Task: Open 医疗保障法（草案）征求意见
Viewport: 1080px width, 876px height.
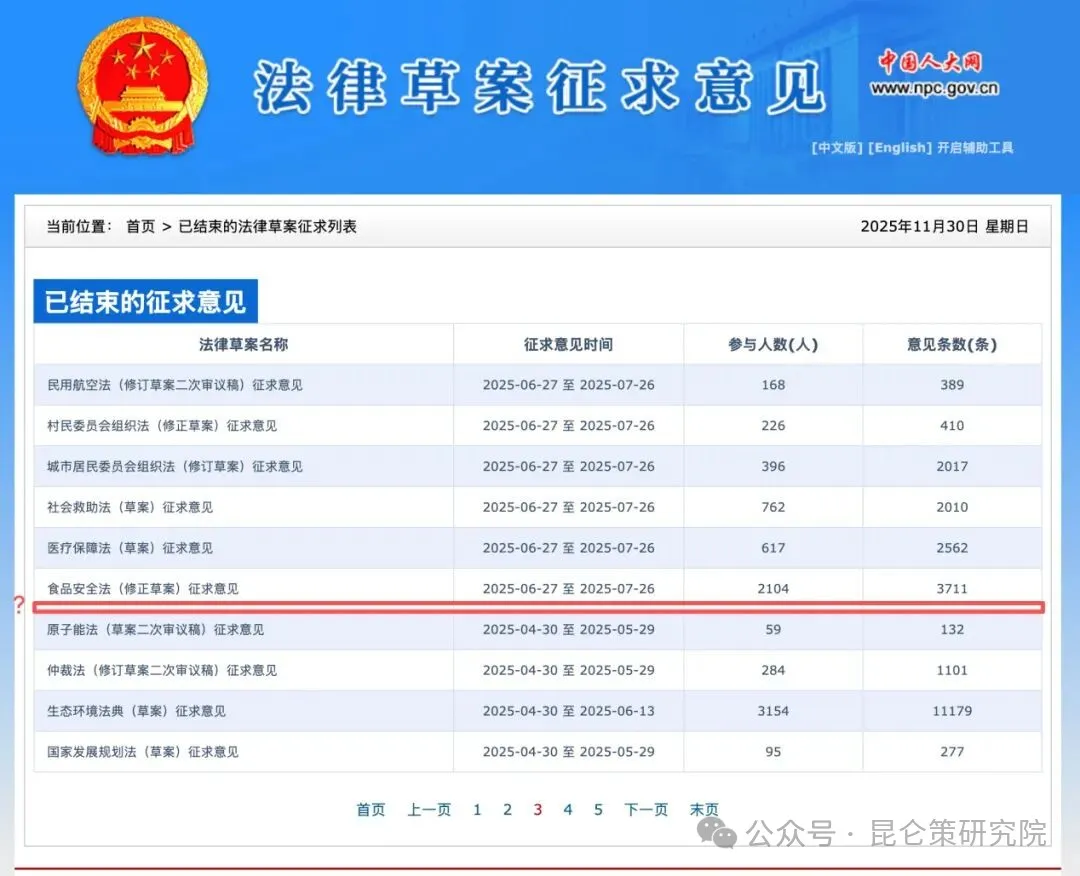Action: [x=130, y=548]
